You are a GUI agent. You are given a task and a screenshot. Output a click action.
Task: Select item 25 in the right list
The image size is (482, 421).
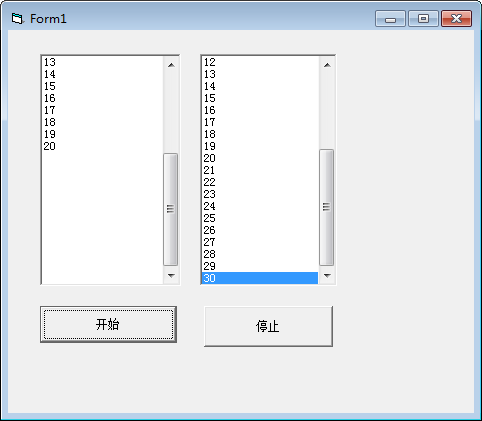pyautogui.click(x=260, y=218)
